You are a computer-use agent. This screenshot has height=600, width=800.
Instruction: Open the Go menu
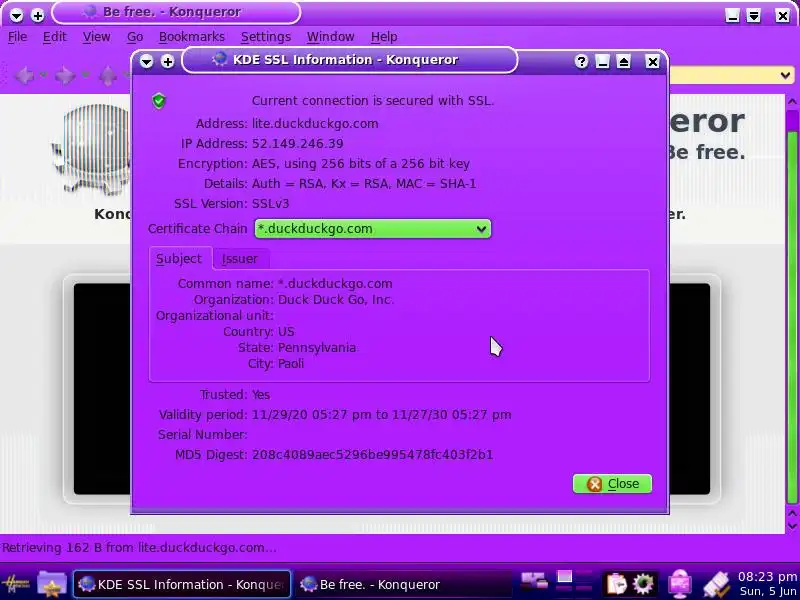pos(135,37)
